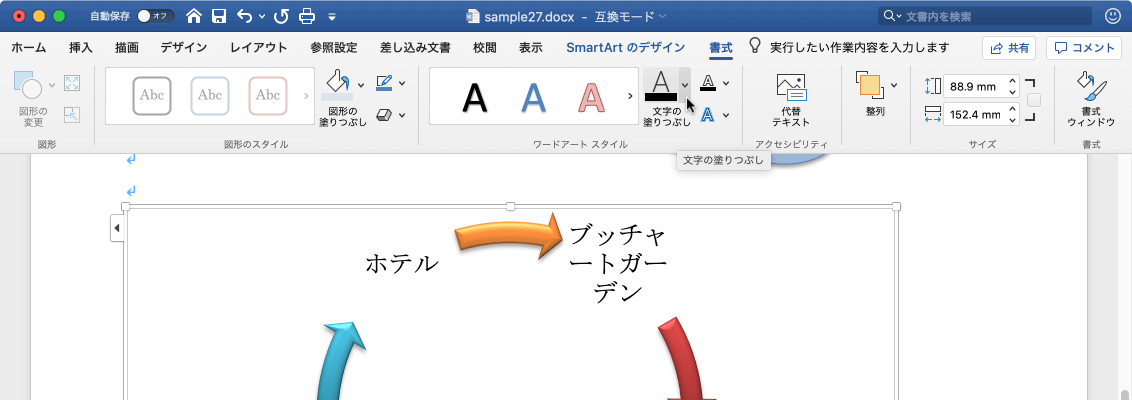This screenshot has height=400, width=1132.
Task: Click the shrink shape icon
Action: 72,114
